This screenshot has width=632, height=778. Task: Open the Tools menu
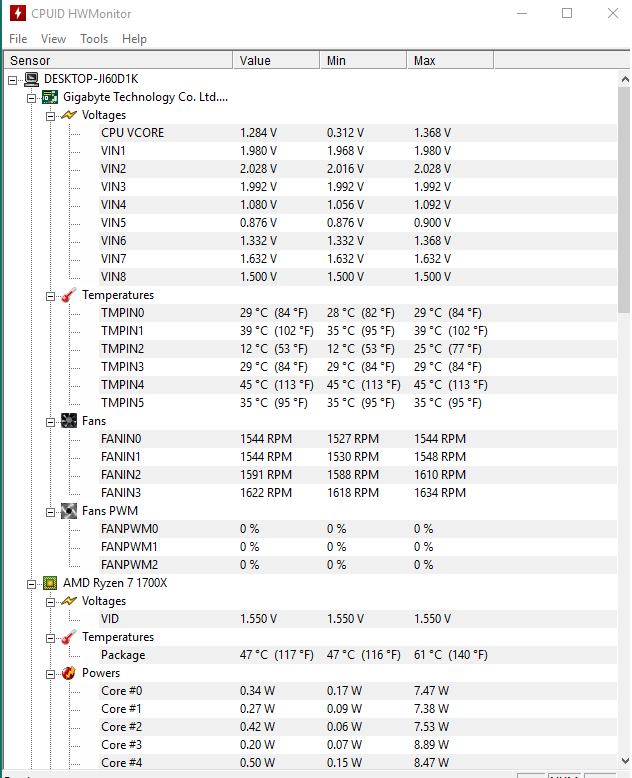pos(94,39)
